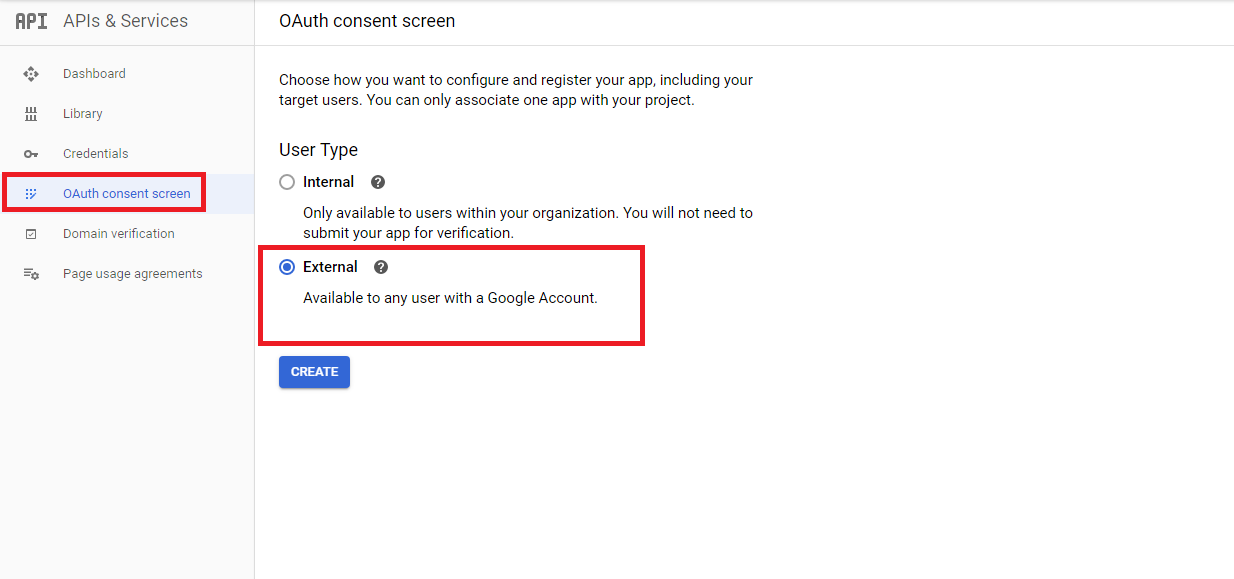Open help tooltip next to Internal
The image size is (1234, 579).
pos(378,182)
